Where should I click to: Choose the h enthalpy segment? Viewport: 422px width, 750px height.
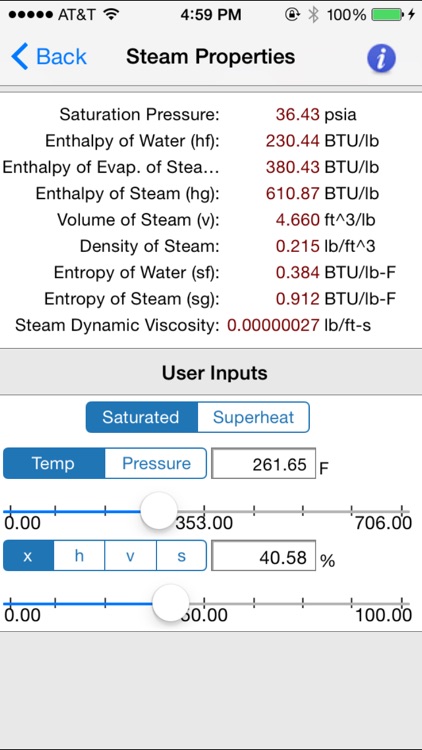click(x=79, y=556)
